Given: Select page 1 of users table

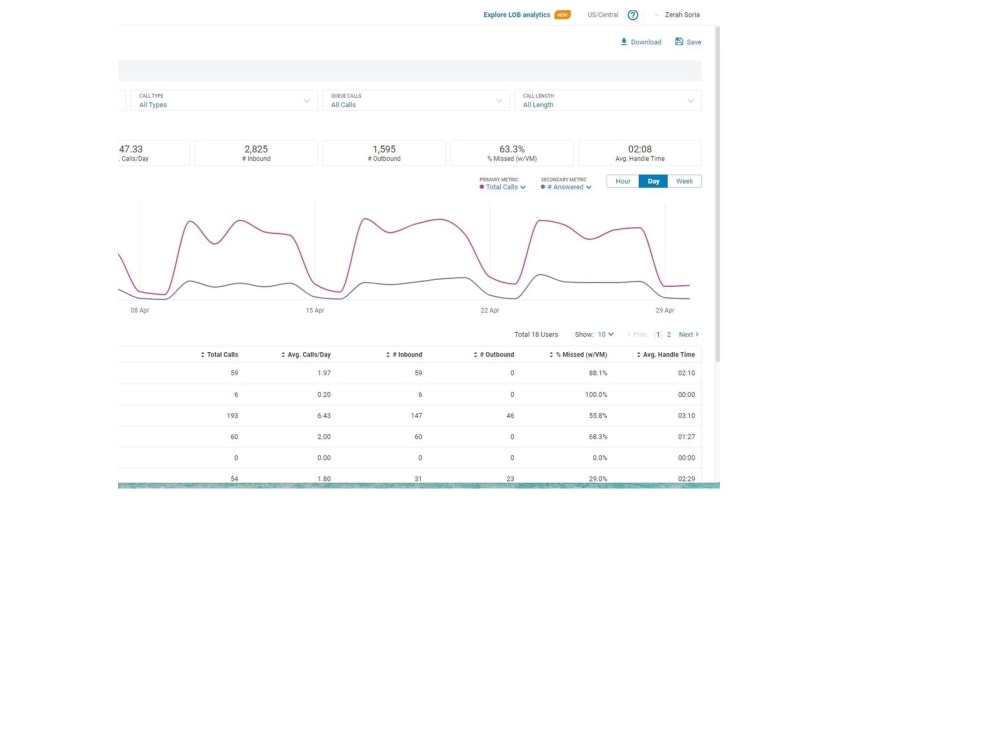Looking at the screenshot, I should pos(658,334).
